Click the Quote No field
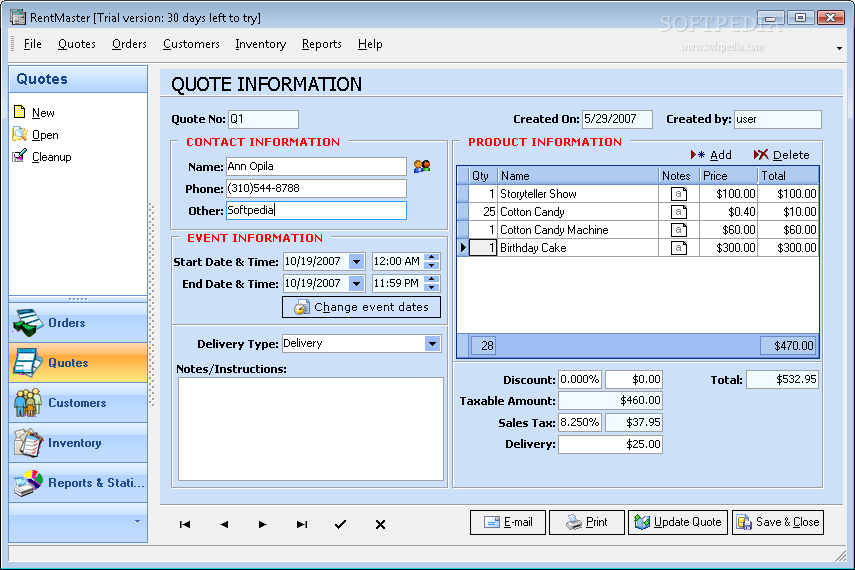Screen dimensions: 855x570 click(263, 119)
